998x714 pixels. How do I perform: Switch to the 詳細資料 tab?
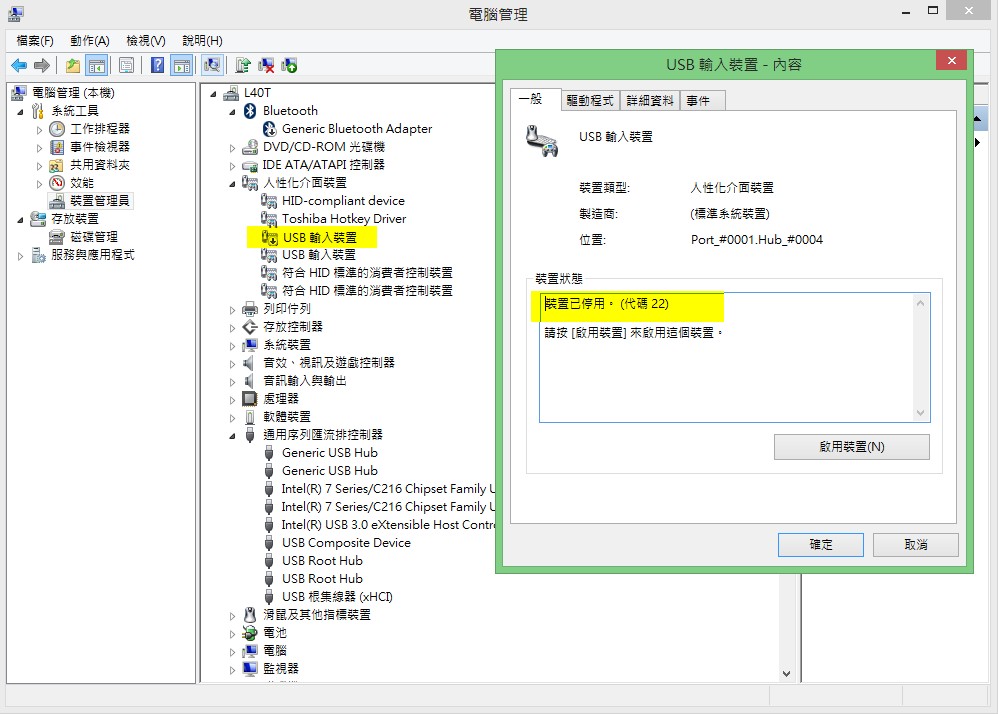coord(649,100)
